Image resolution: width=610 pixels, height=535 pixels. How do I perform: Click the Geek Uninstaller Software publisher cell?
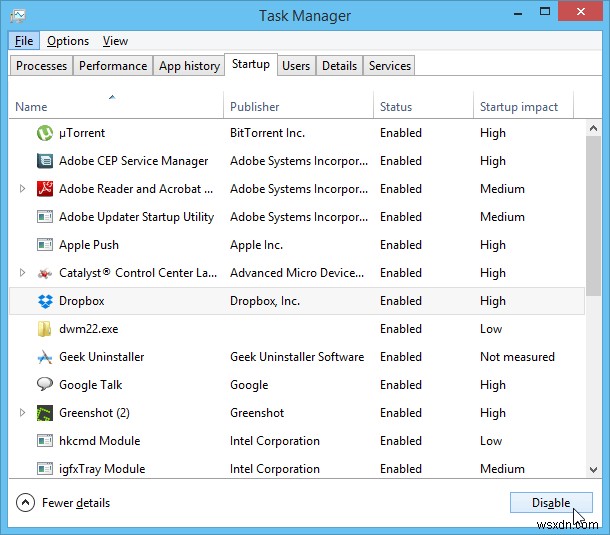pyautogui.click(x=297, y=357)
